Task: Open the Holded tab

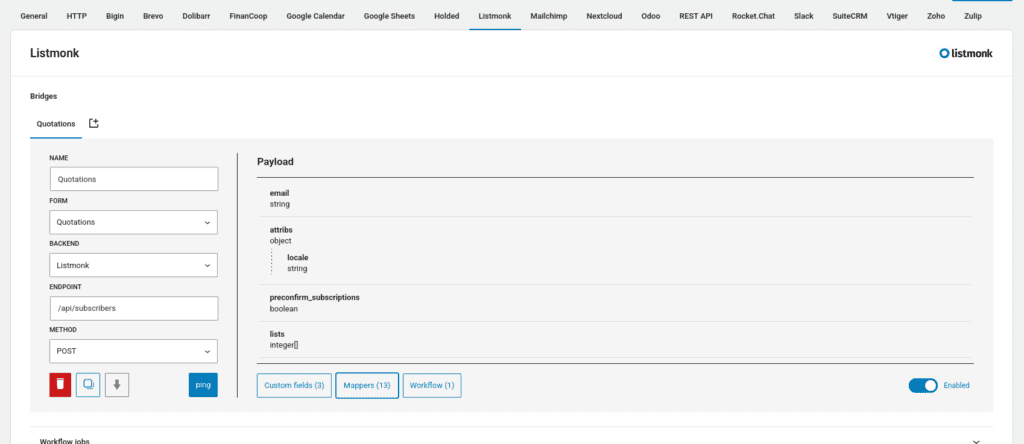Action: [x=447, y=16]
